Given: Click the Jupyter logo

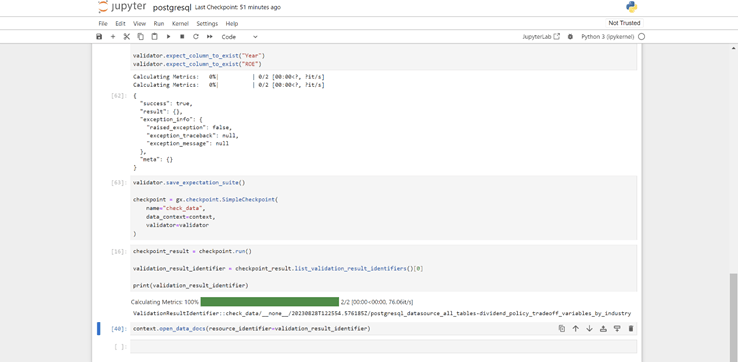Looking at the screenshot, I should point(122,7).
